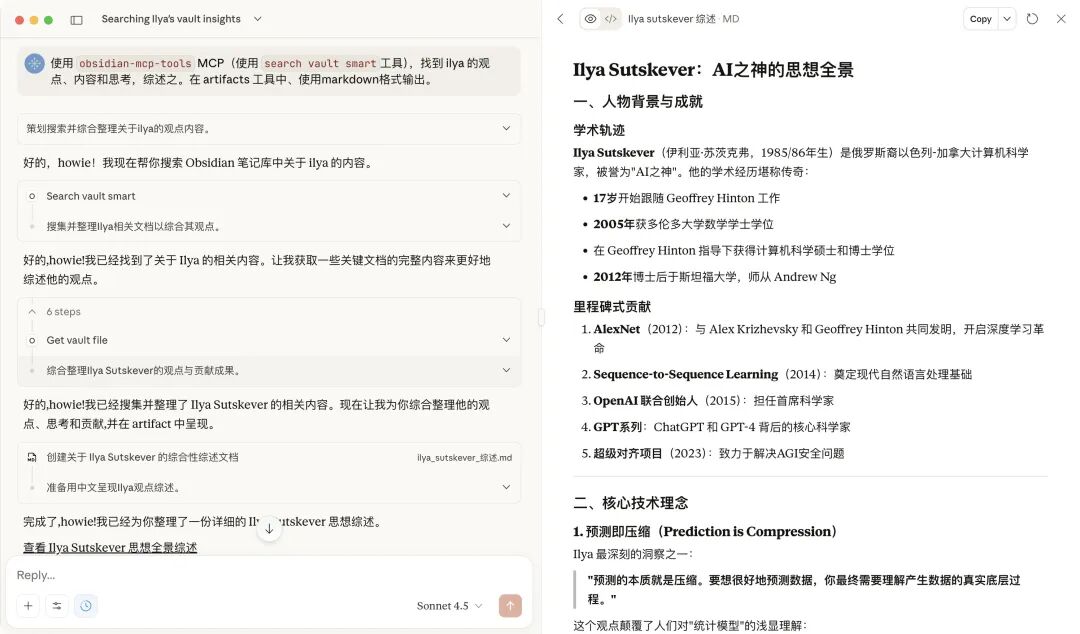Toggle the sidebar panel icon
1080x634 pixels.
tap(76, 20)
